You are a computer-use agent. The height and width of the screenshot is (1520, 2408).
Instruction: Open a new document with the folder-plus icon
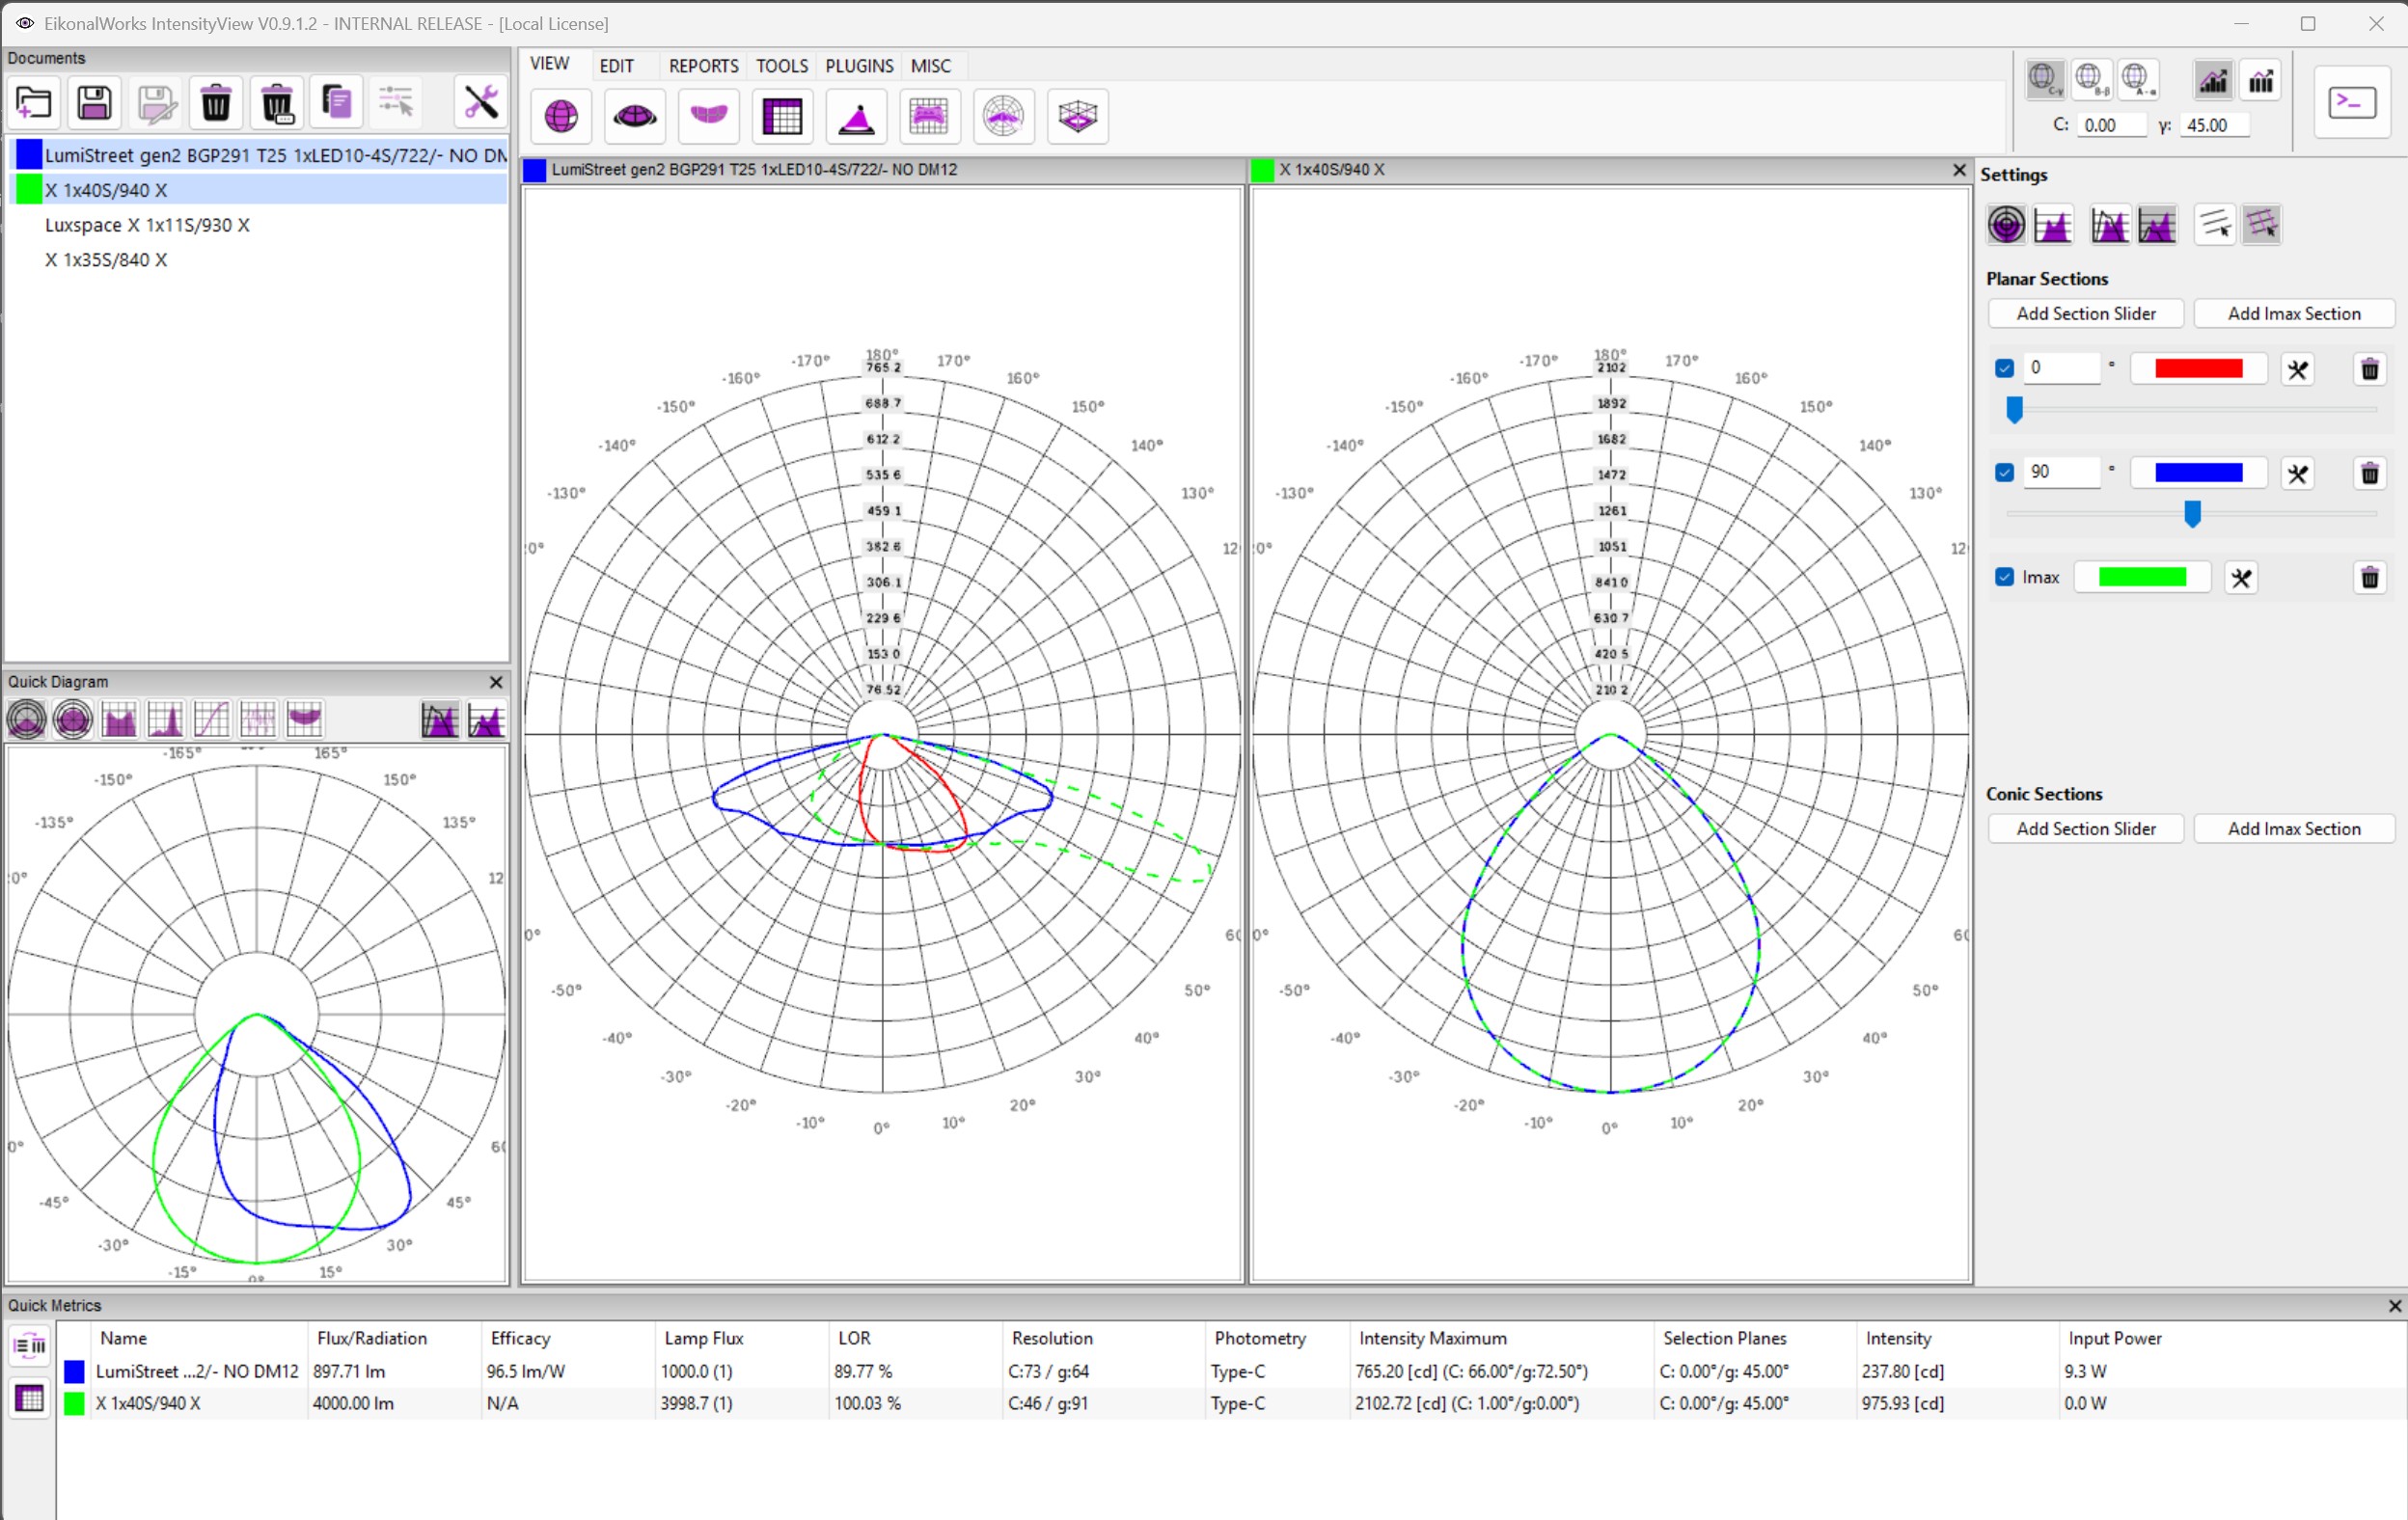click(34, 102)
